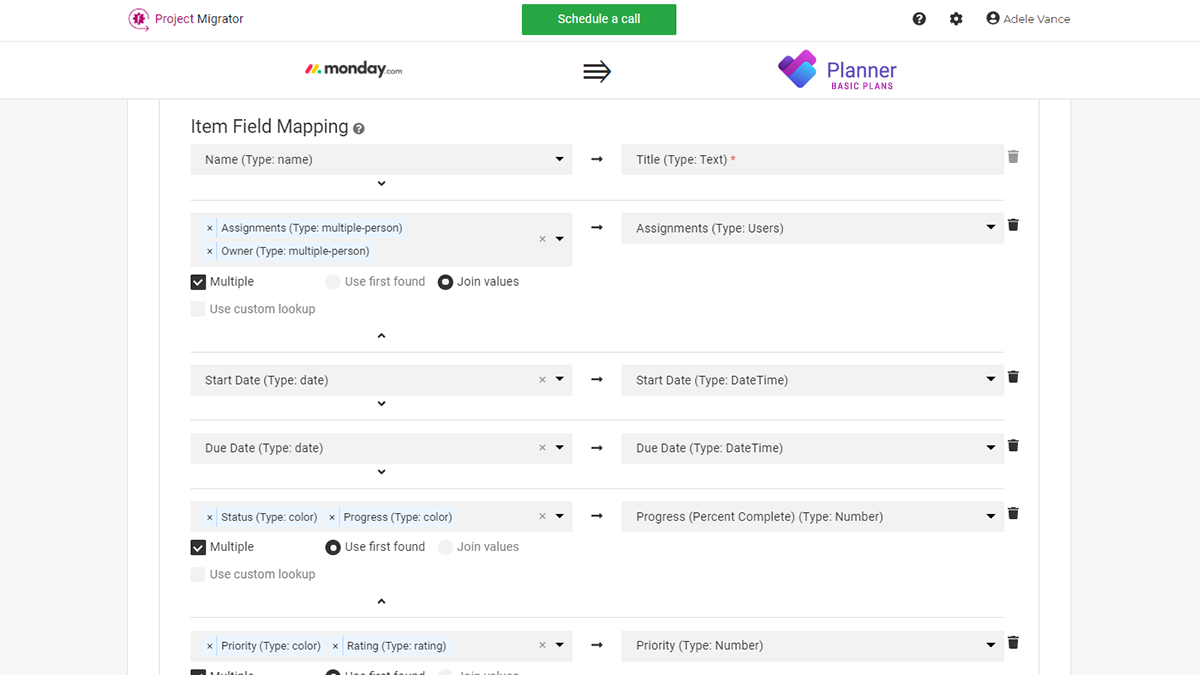Select Join values for Status/Progress mapping

click(446, 547)
